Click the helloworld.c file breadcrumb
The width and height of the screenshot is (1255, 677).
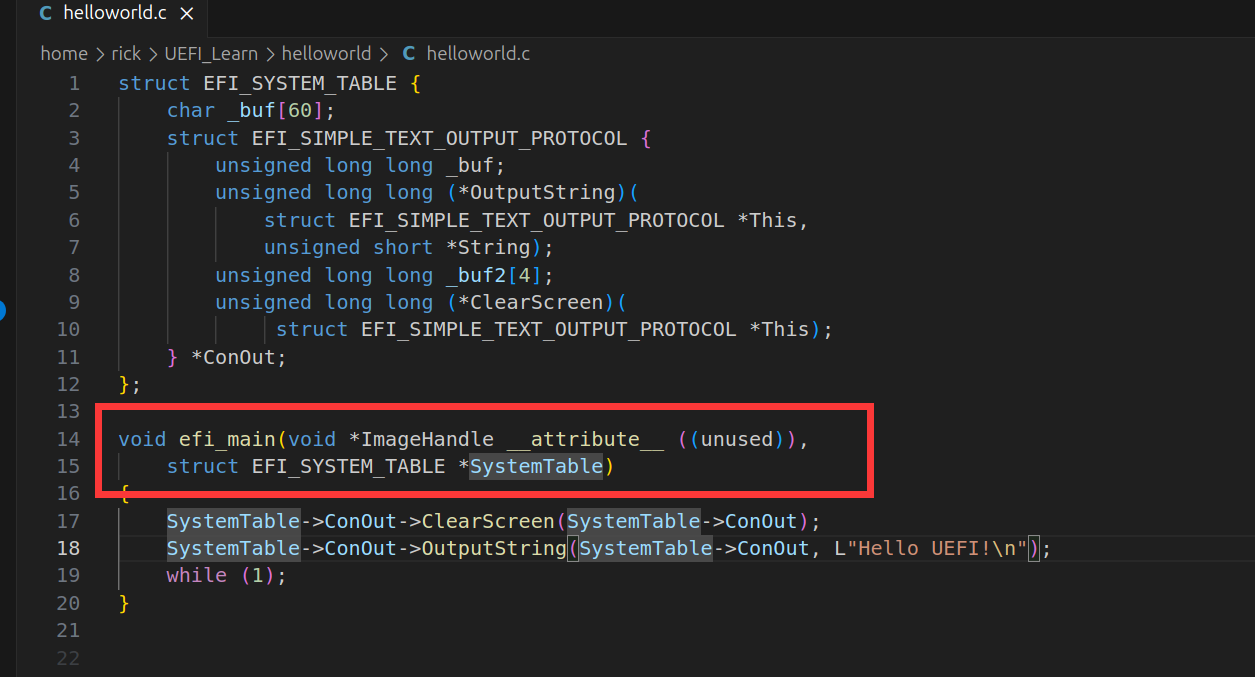[x=478, y=54]
